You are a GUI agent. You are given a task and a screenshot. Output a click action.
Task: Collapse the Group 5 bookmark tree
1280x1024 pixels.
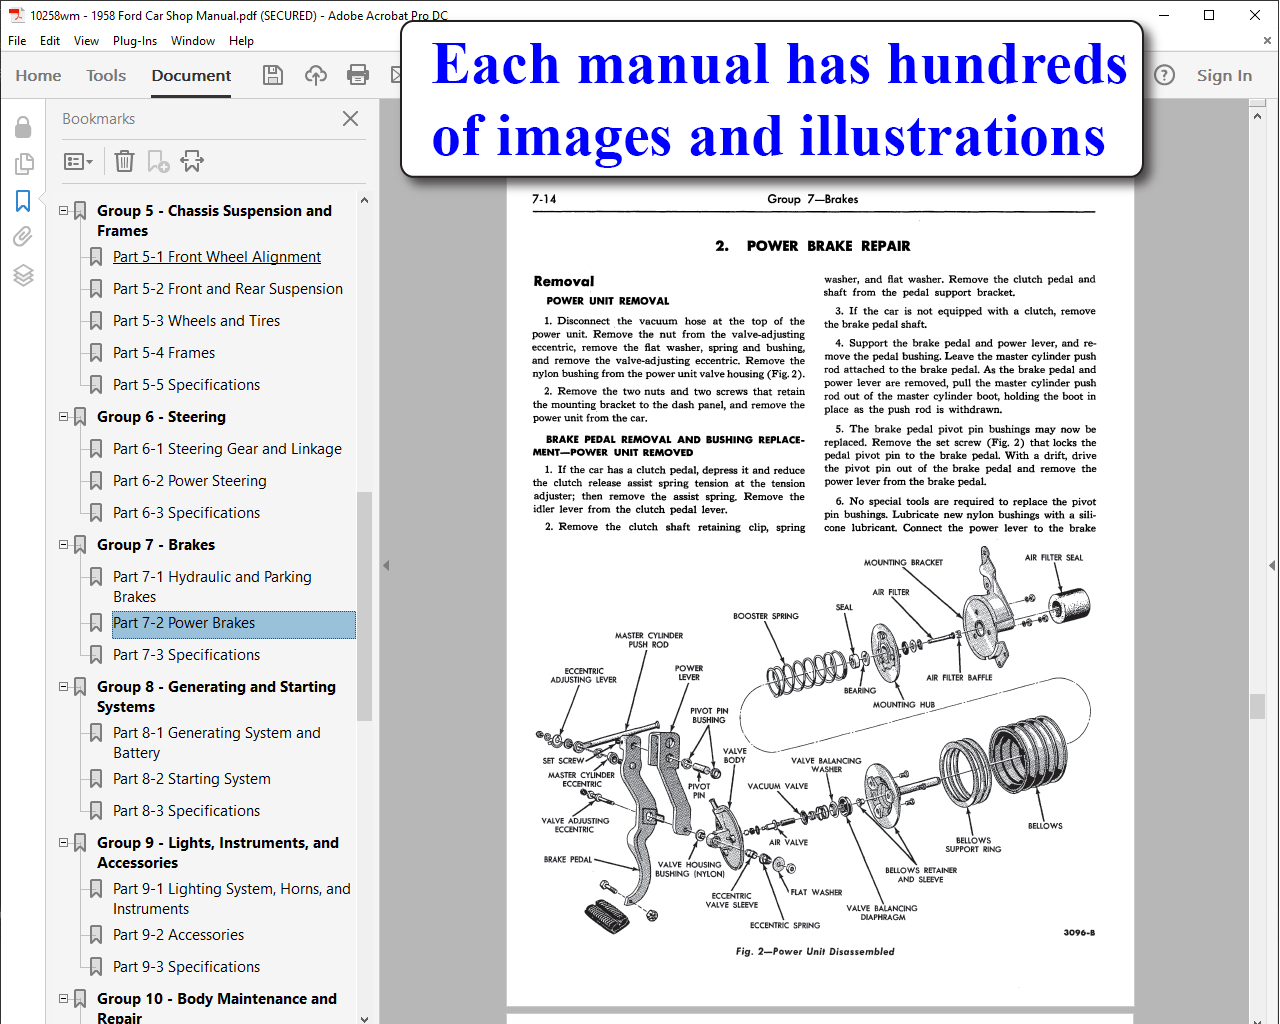[64, 211]
